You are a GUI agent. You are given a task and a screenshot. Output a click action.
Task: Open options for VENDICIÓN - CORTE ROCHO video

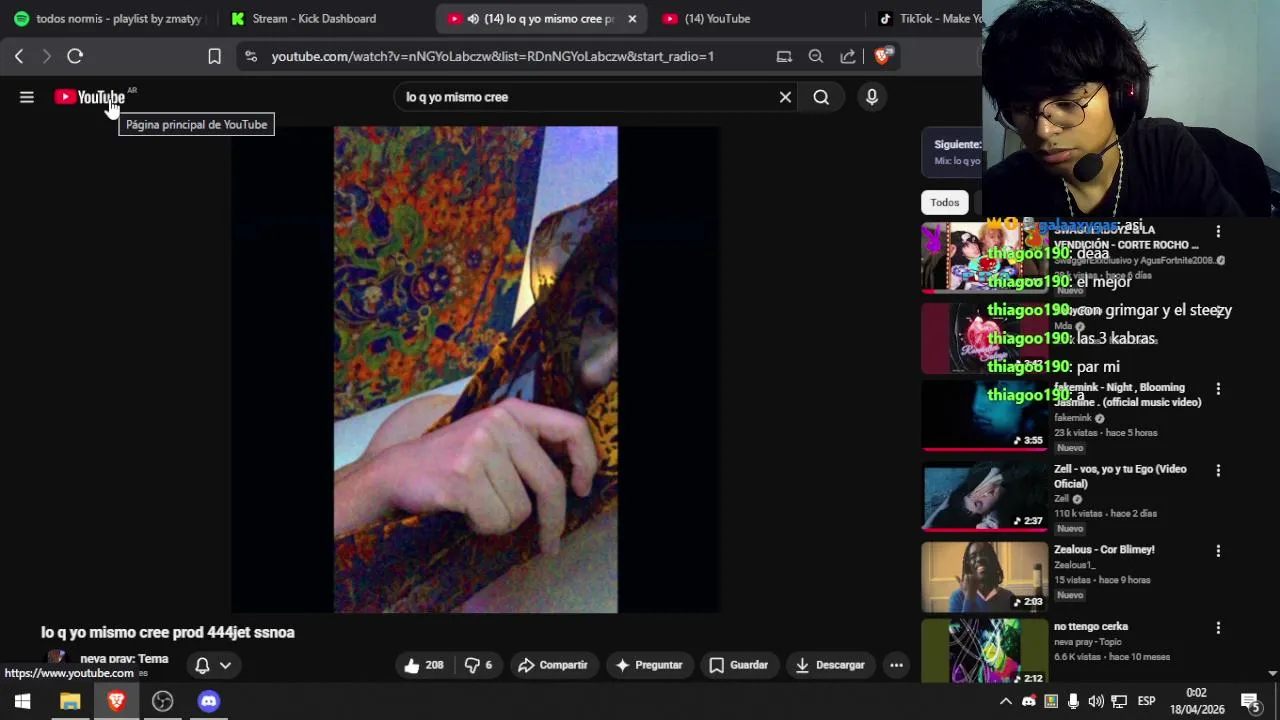tap(1218, 231)
